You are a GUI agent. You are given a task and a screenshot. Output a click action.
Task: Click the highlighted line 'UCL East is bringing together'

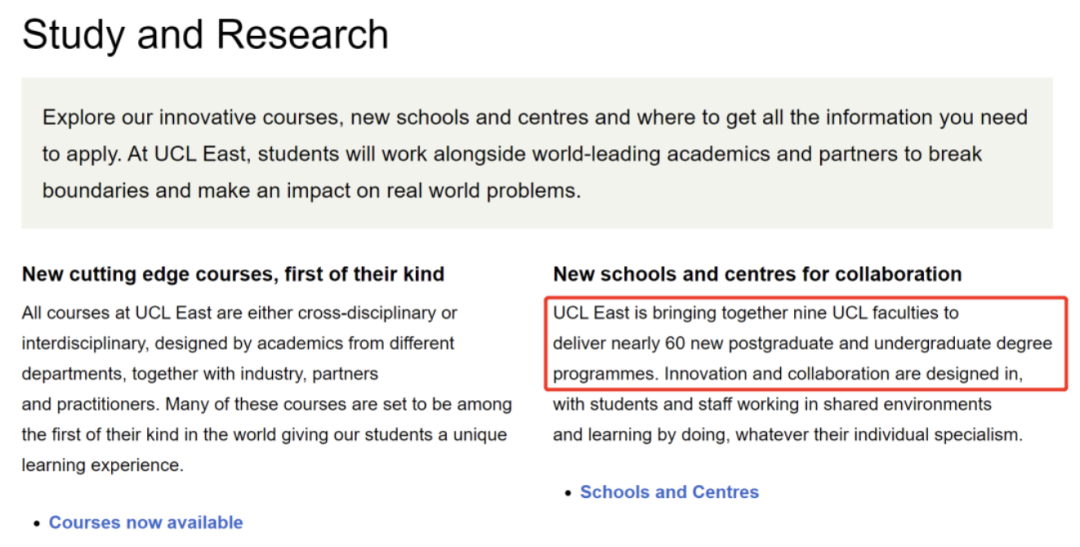click(756, 313)
